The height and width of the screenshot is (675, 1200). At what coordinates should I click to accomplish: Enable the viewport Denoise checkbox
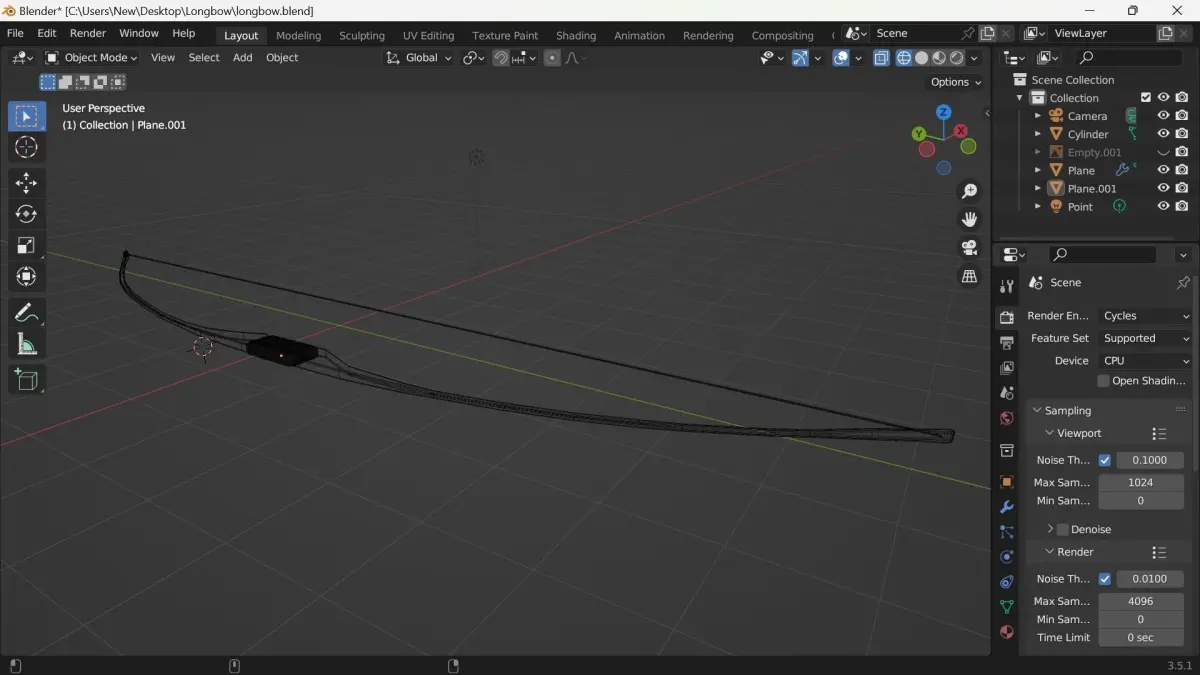click(x=1063, y=530)
